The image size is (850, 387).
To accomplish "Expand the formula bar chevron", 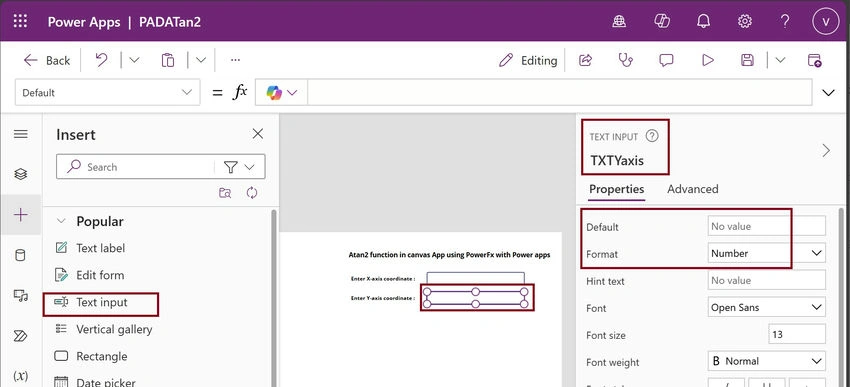I will pos(828,93).
